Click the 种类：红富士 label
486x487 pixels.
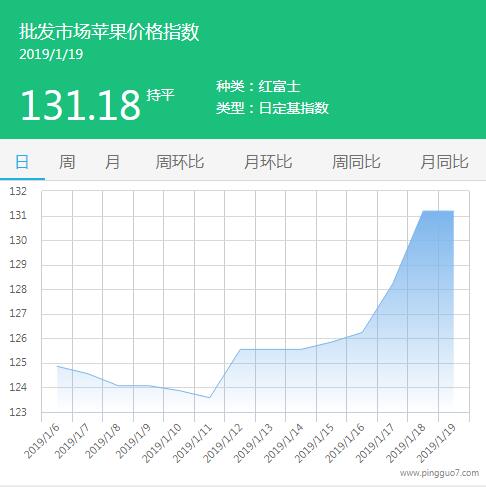pos(258,87)
